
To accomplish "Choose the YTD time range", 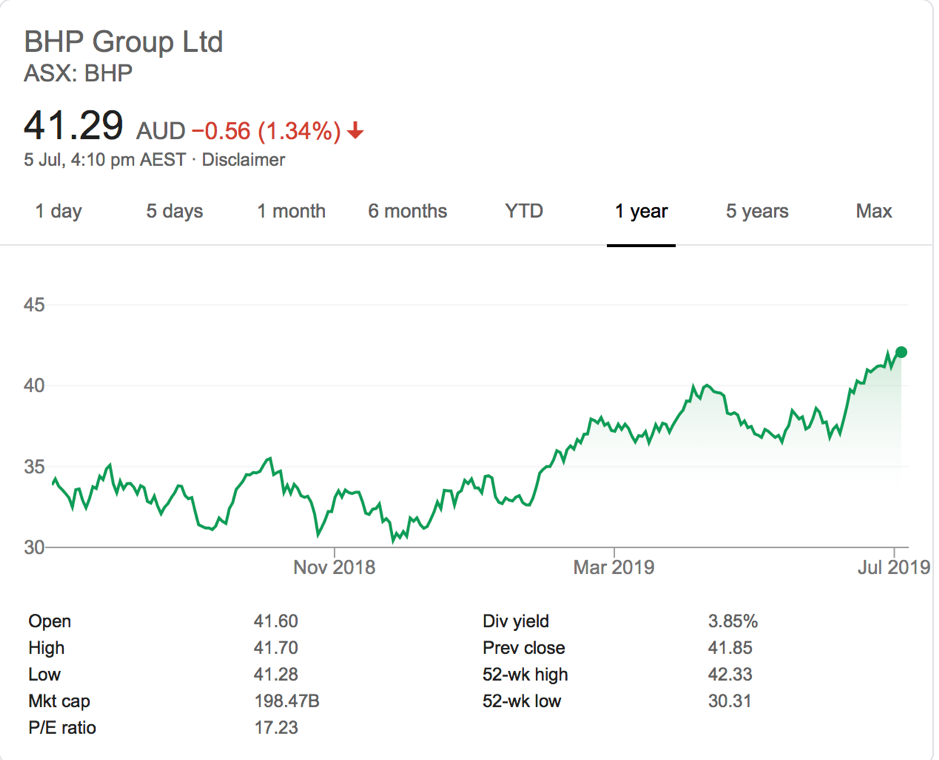I will point(524,211).
